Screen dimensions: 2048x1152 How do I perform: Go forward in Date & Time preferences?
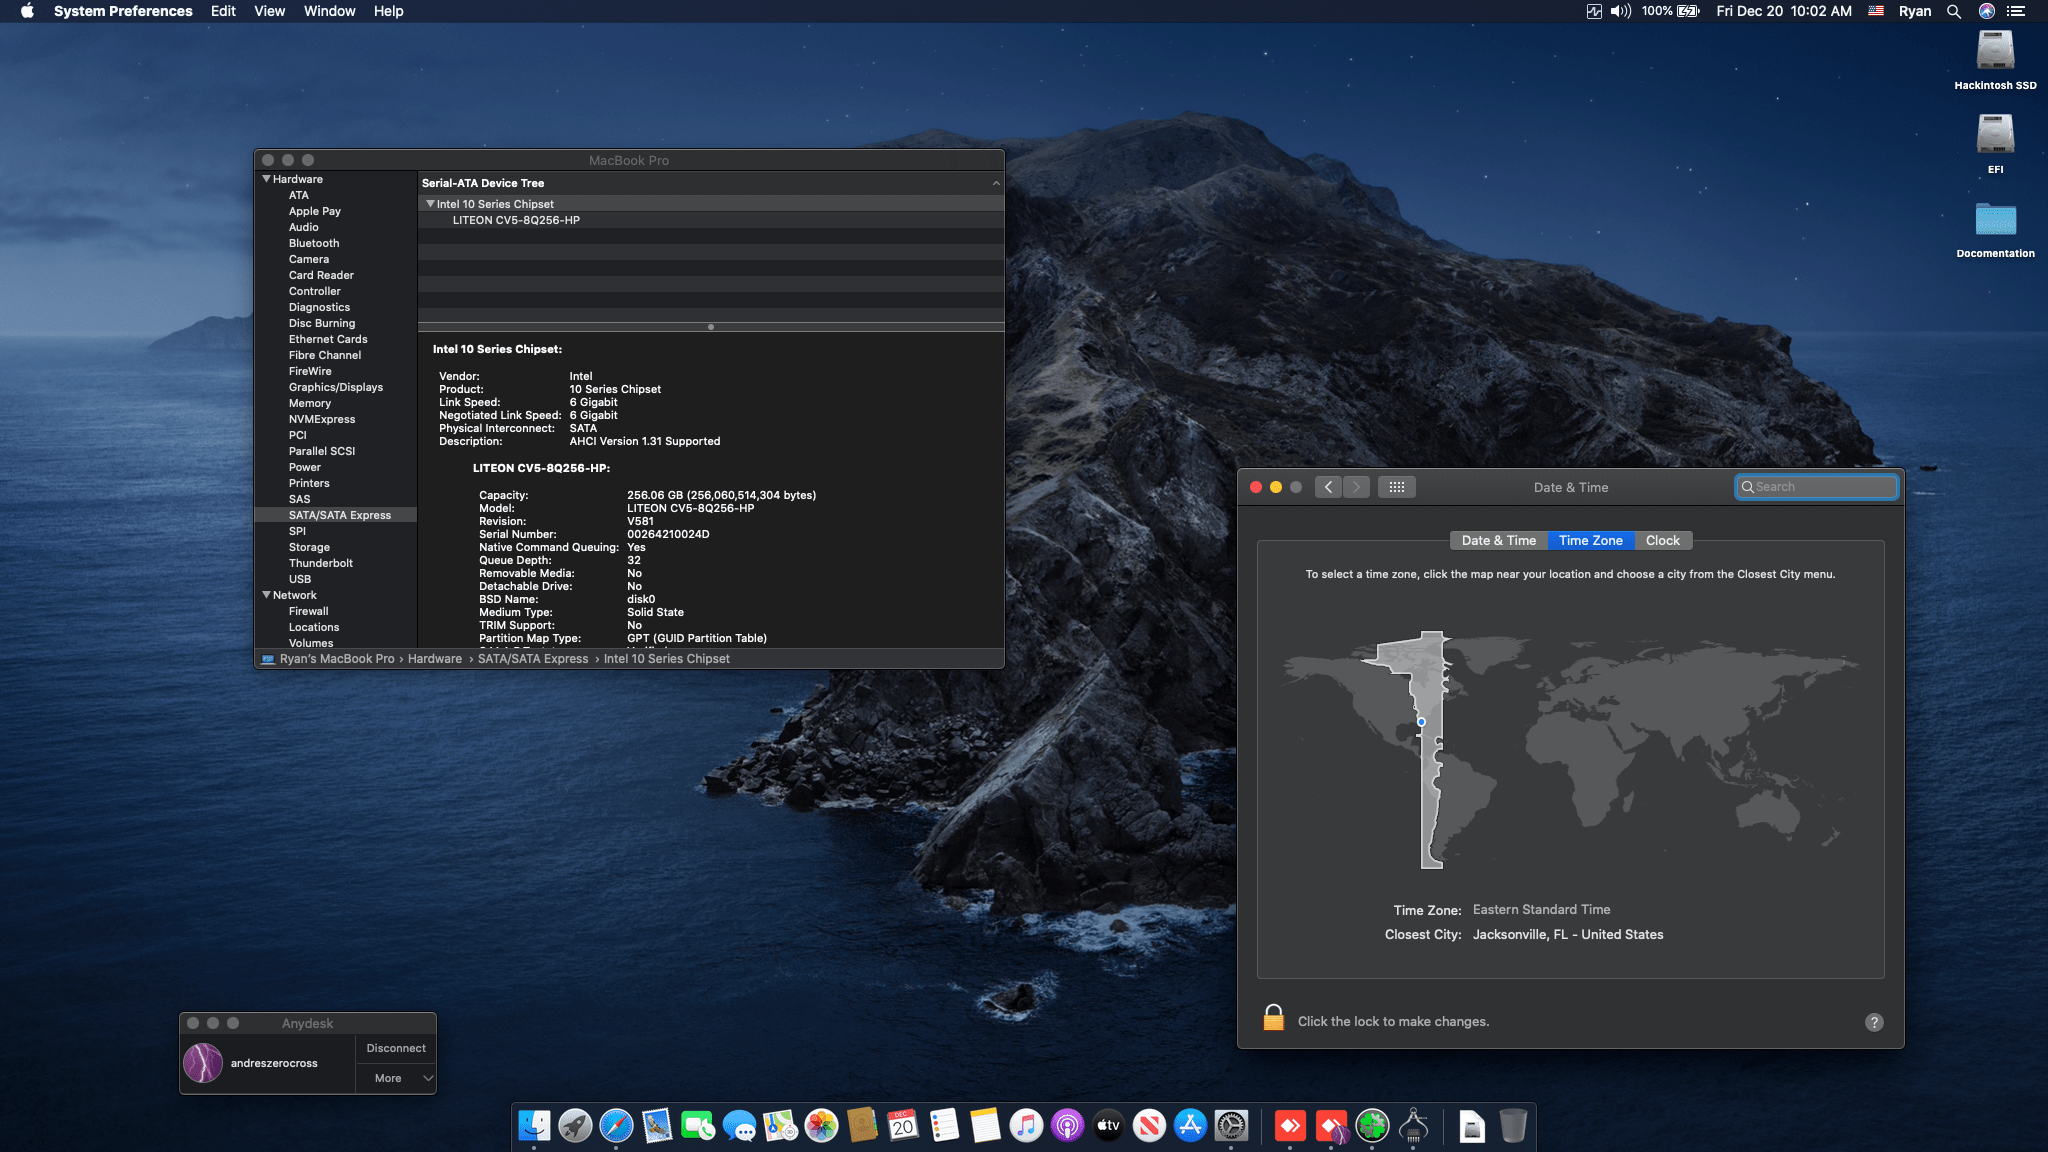pyautogui.click(x=1356, y=487)
